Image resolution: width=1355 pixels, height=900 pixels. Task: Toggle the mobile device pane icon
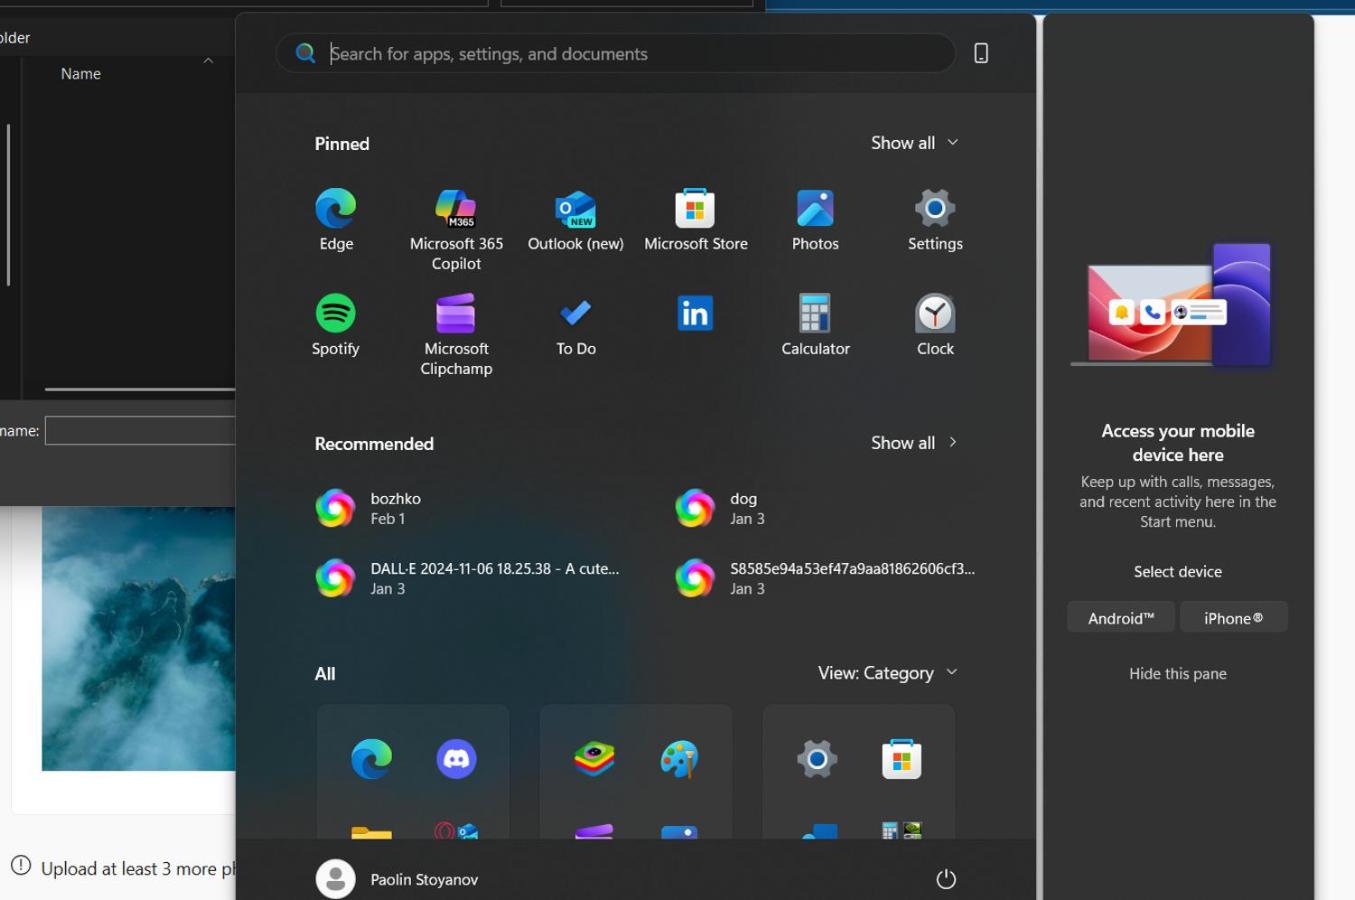click(981, 54)
